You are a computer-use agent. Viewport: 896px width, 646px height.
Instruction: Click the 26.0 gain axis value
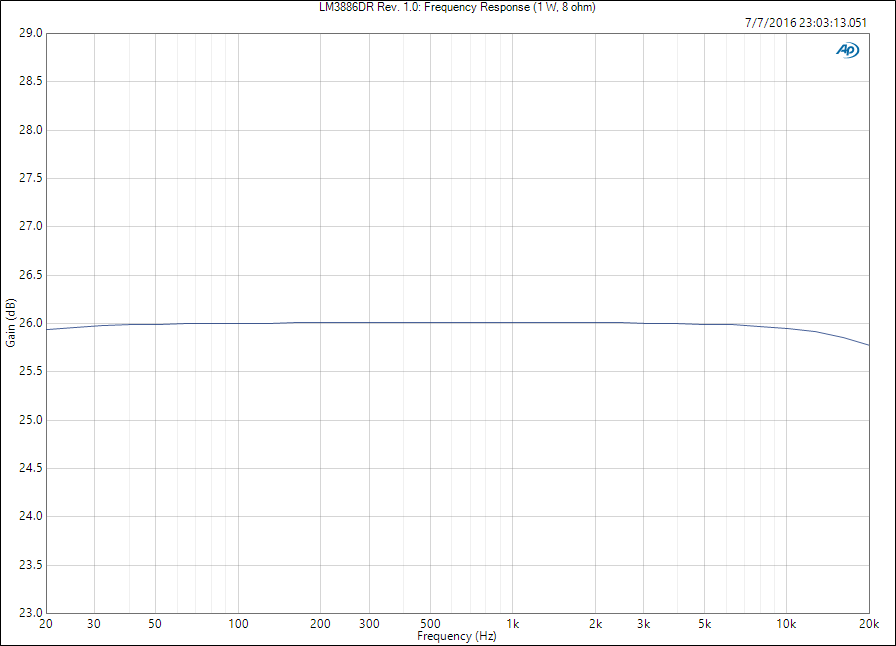[31, 323]
